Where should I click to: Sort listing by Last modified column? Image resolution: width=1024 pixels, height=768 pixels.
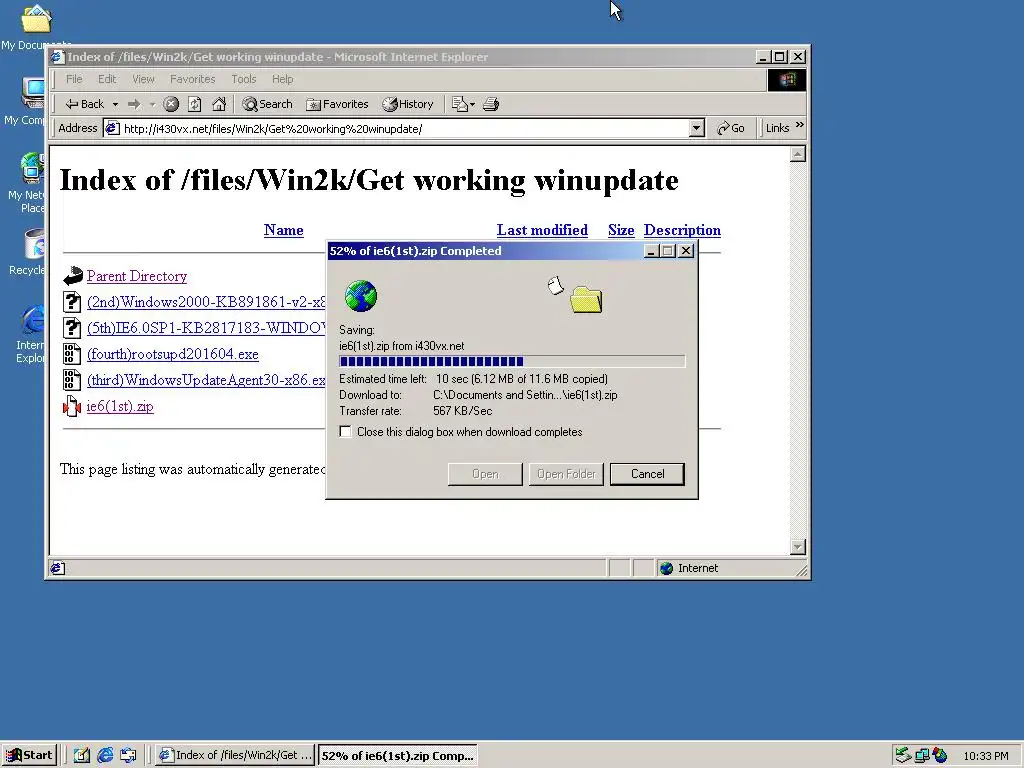(x=542, y=230)
